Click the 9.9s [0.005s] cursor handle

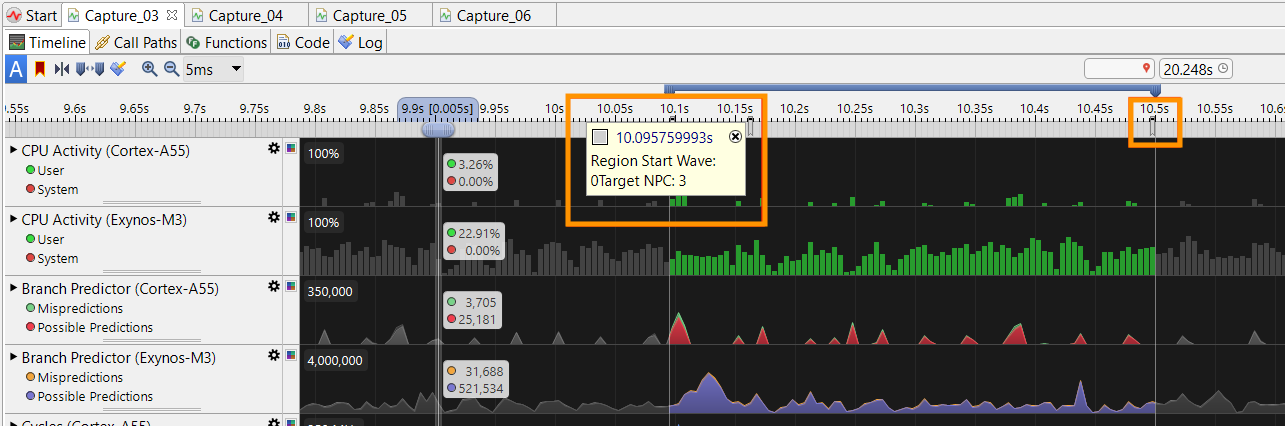tap(436, 108)
